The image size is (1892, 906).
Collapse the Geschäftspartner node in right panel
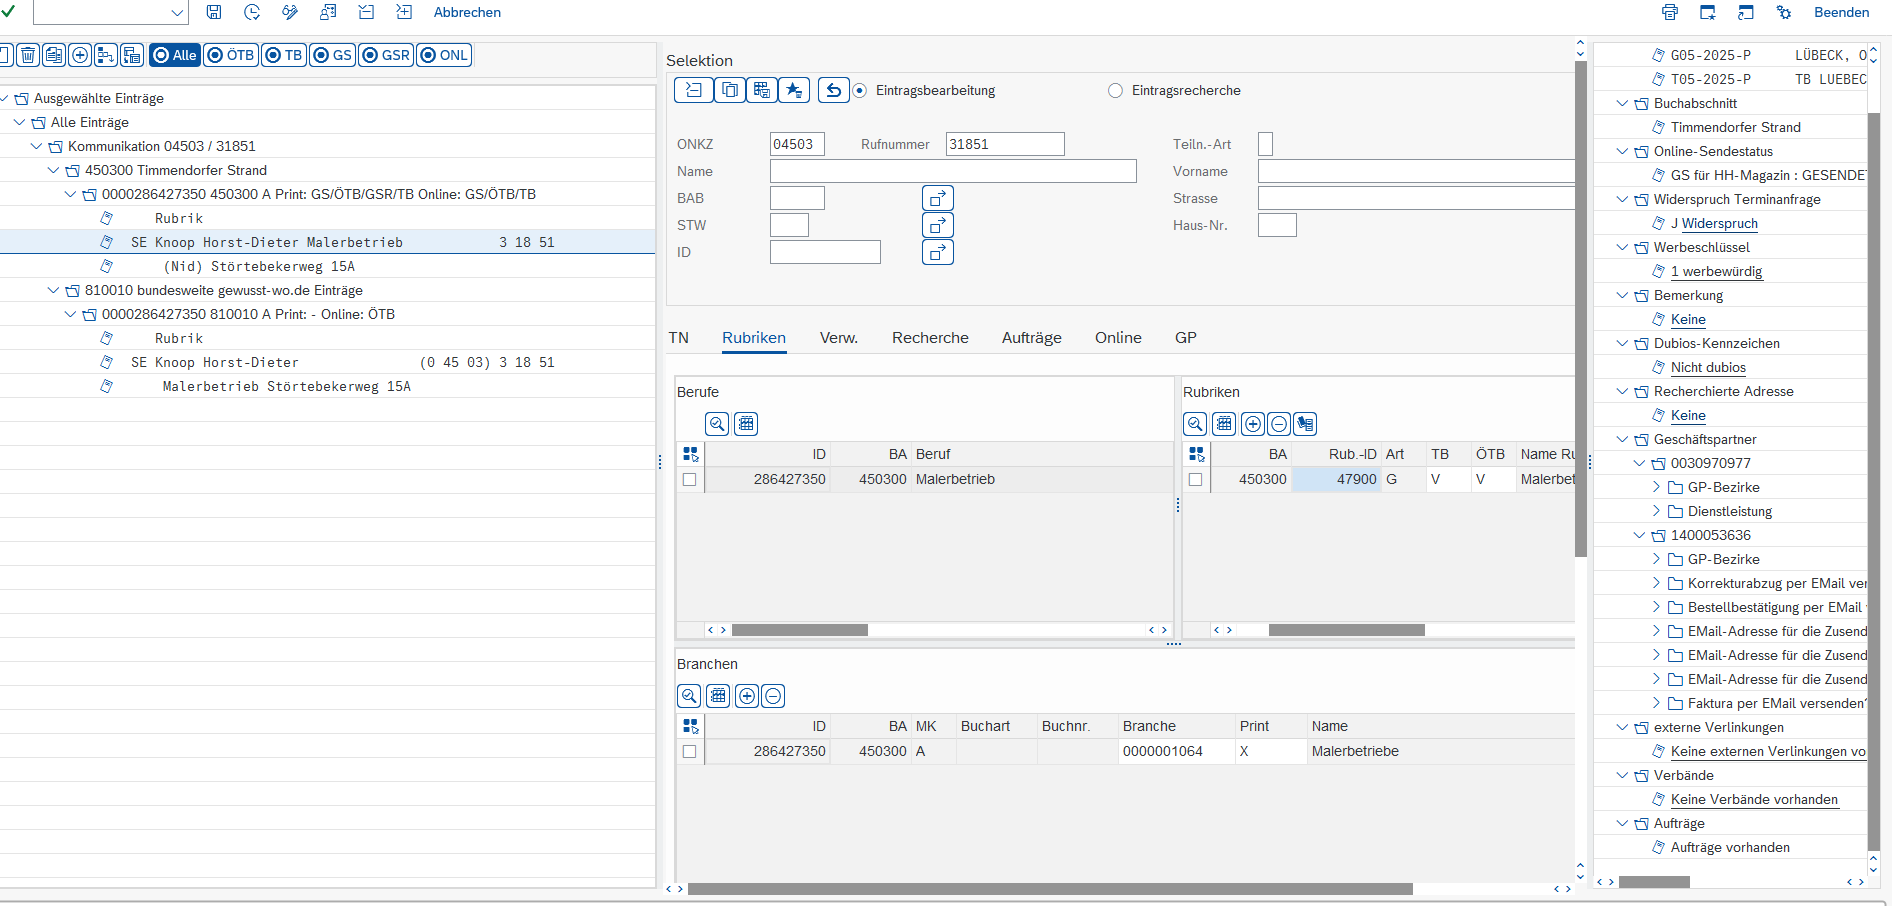point(1623,439)
